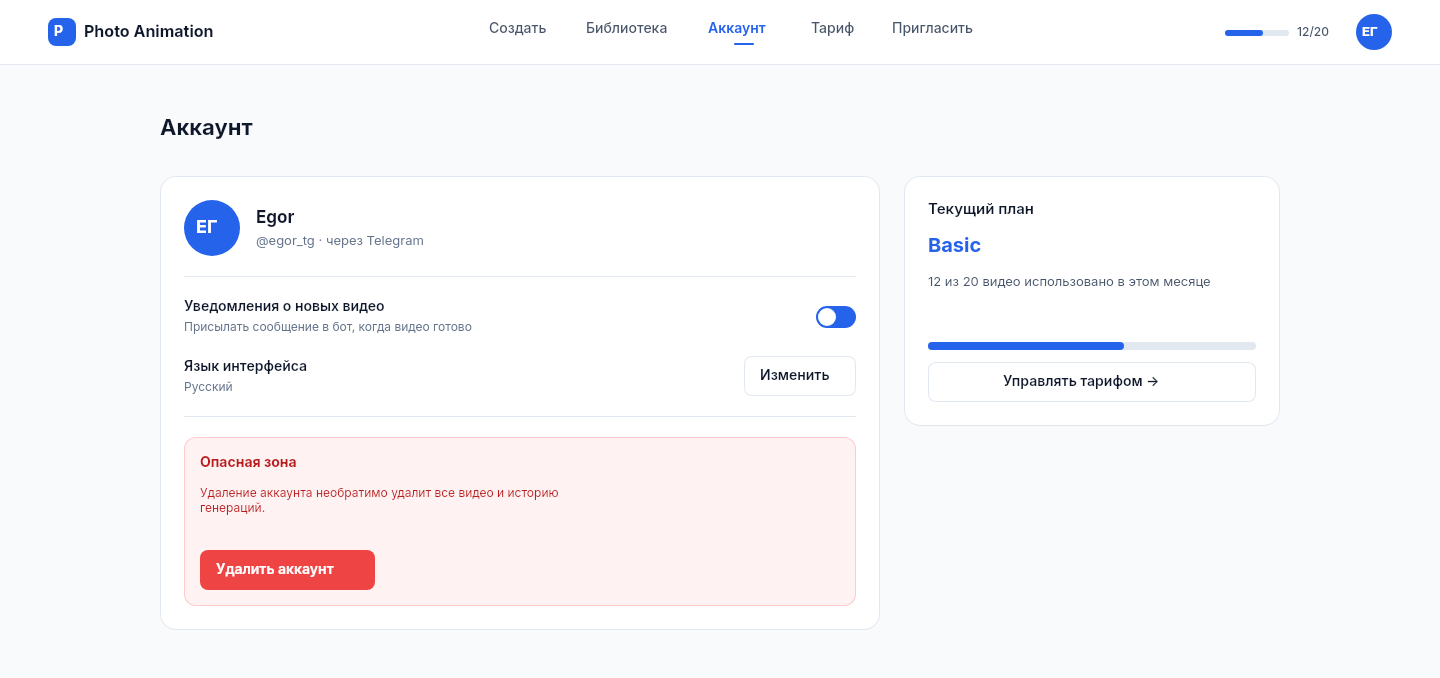Go to the Библиотека tab

626,28
